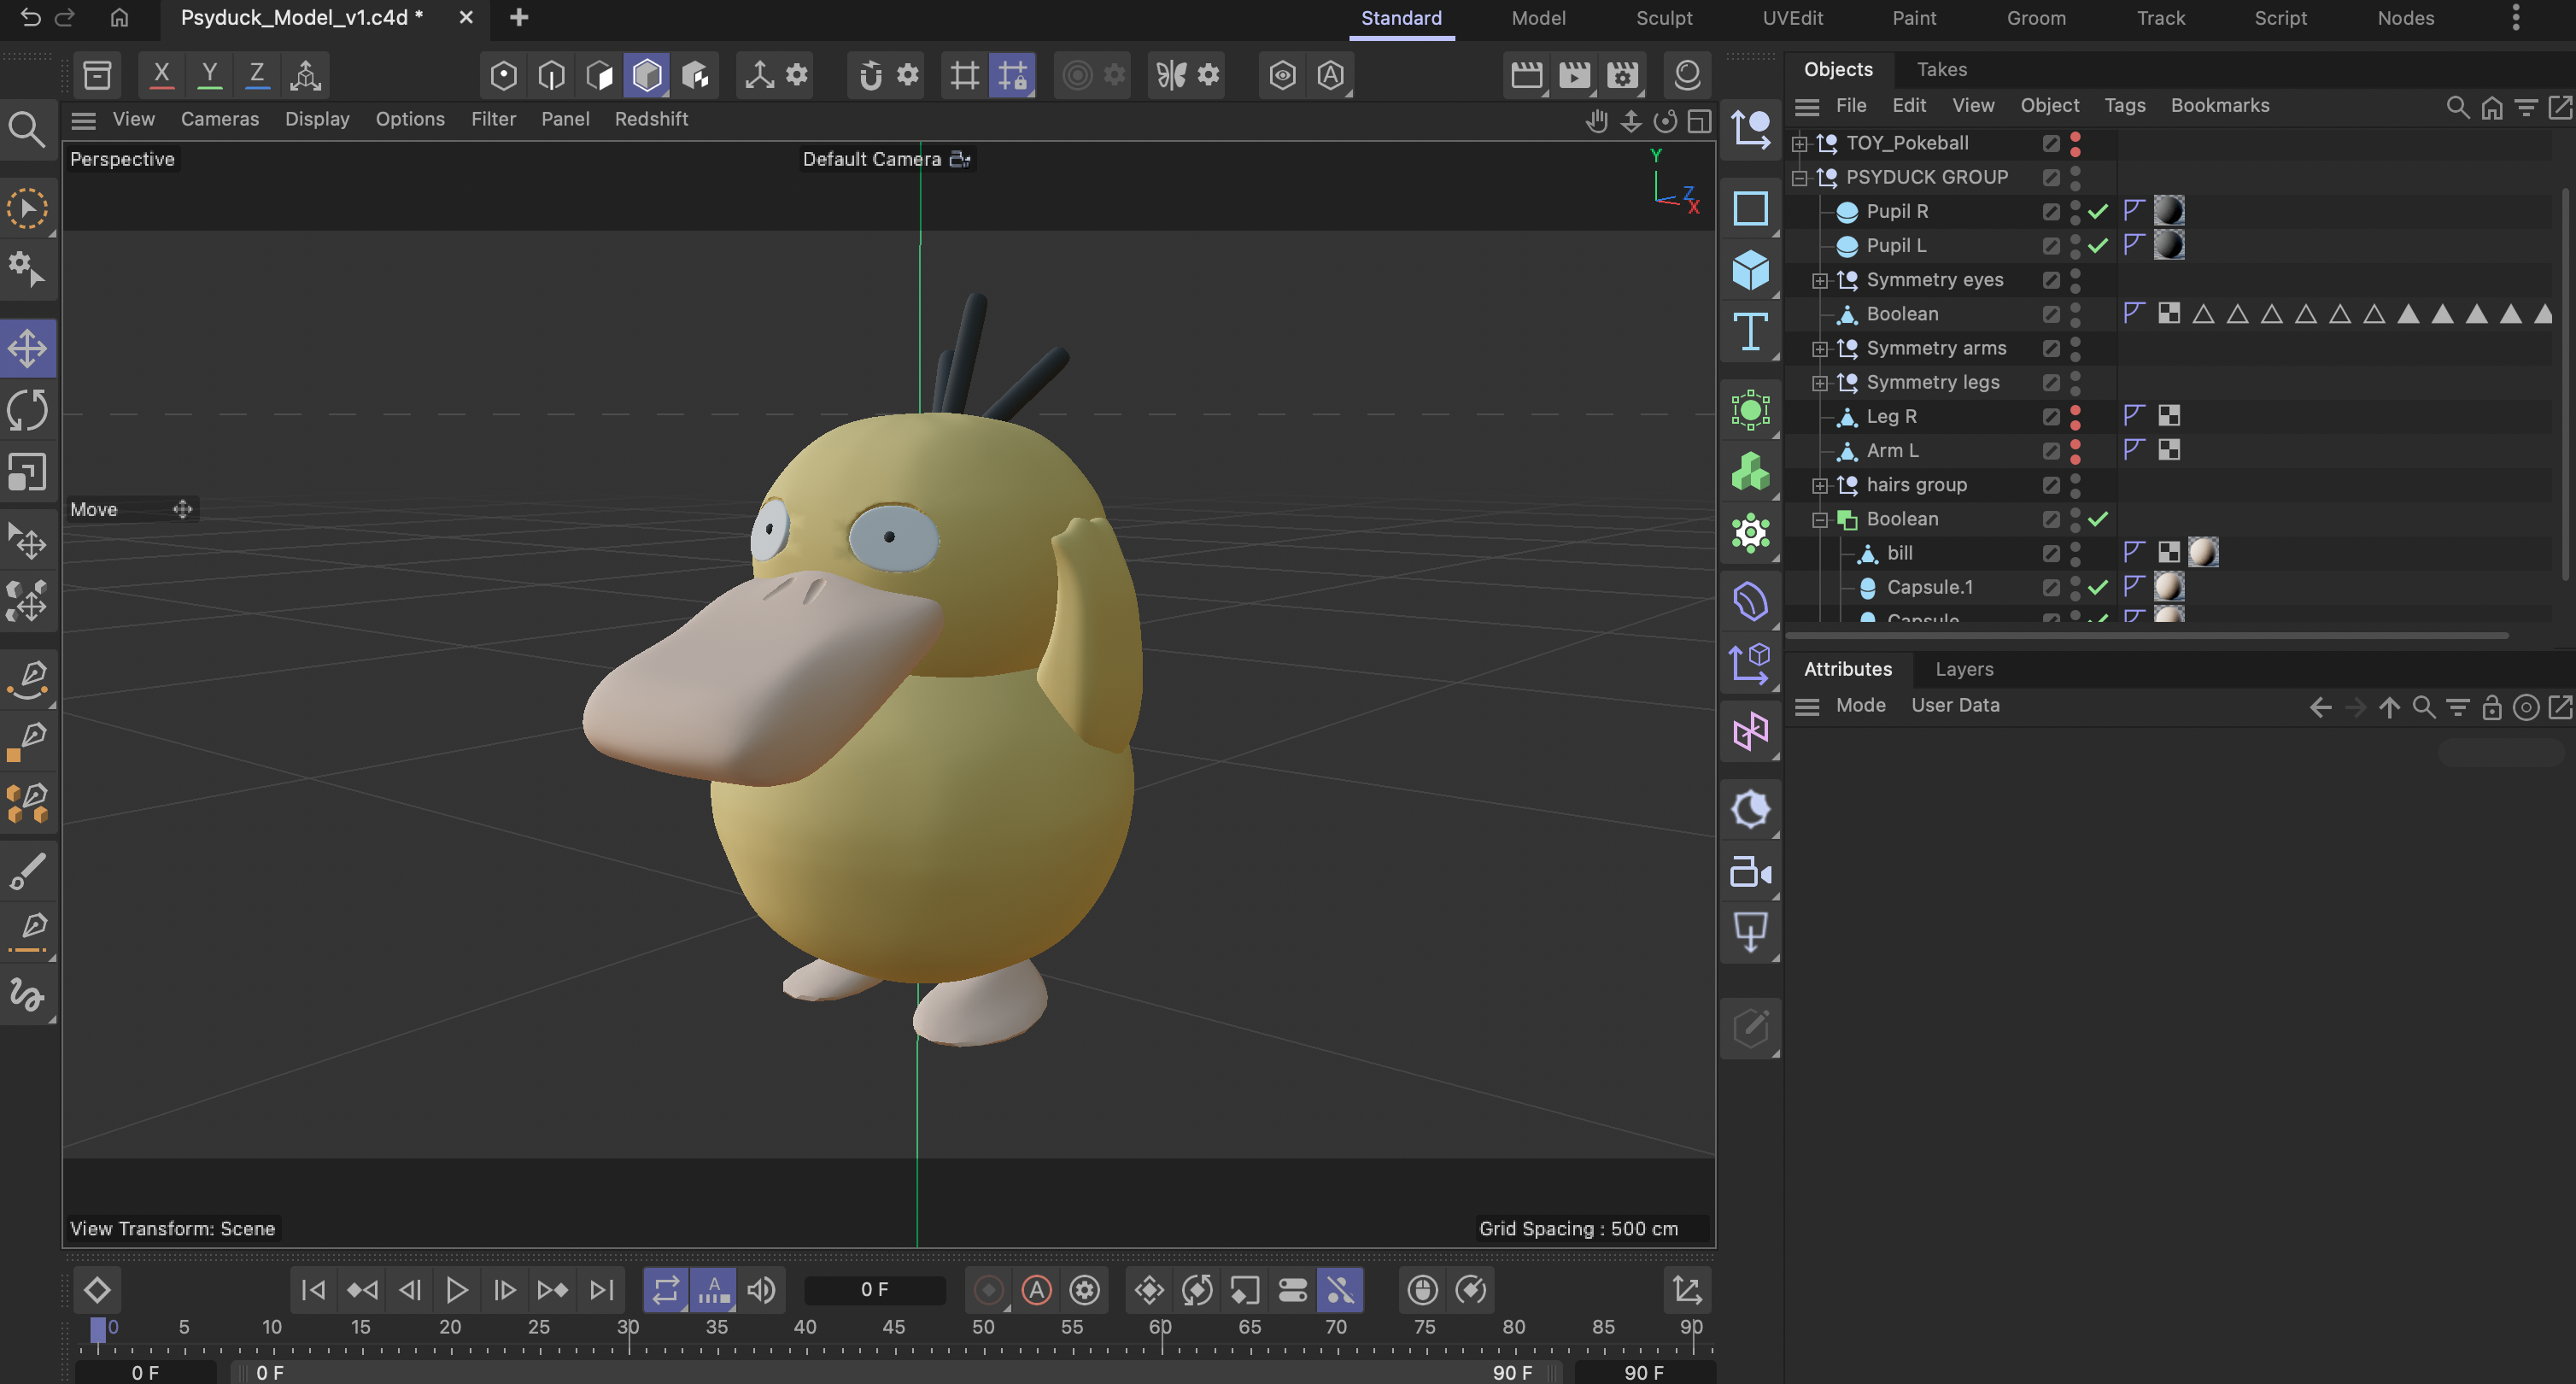Toggle the autokeying button
This screenshot has width=2576, height=1384.
(x=1036, y=1290)
